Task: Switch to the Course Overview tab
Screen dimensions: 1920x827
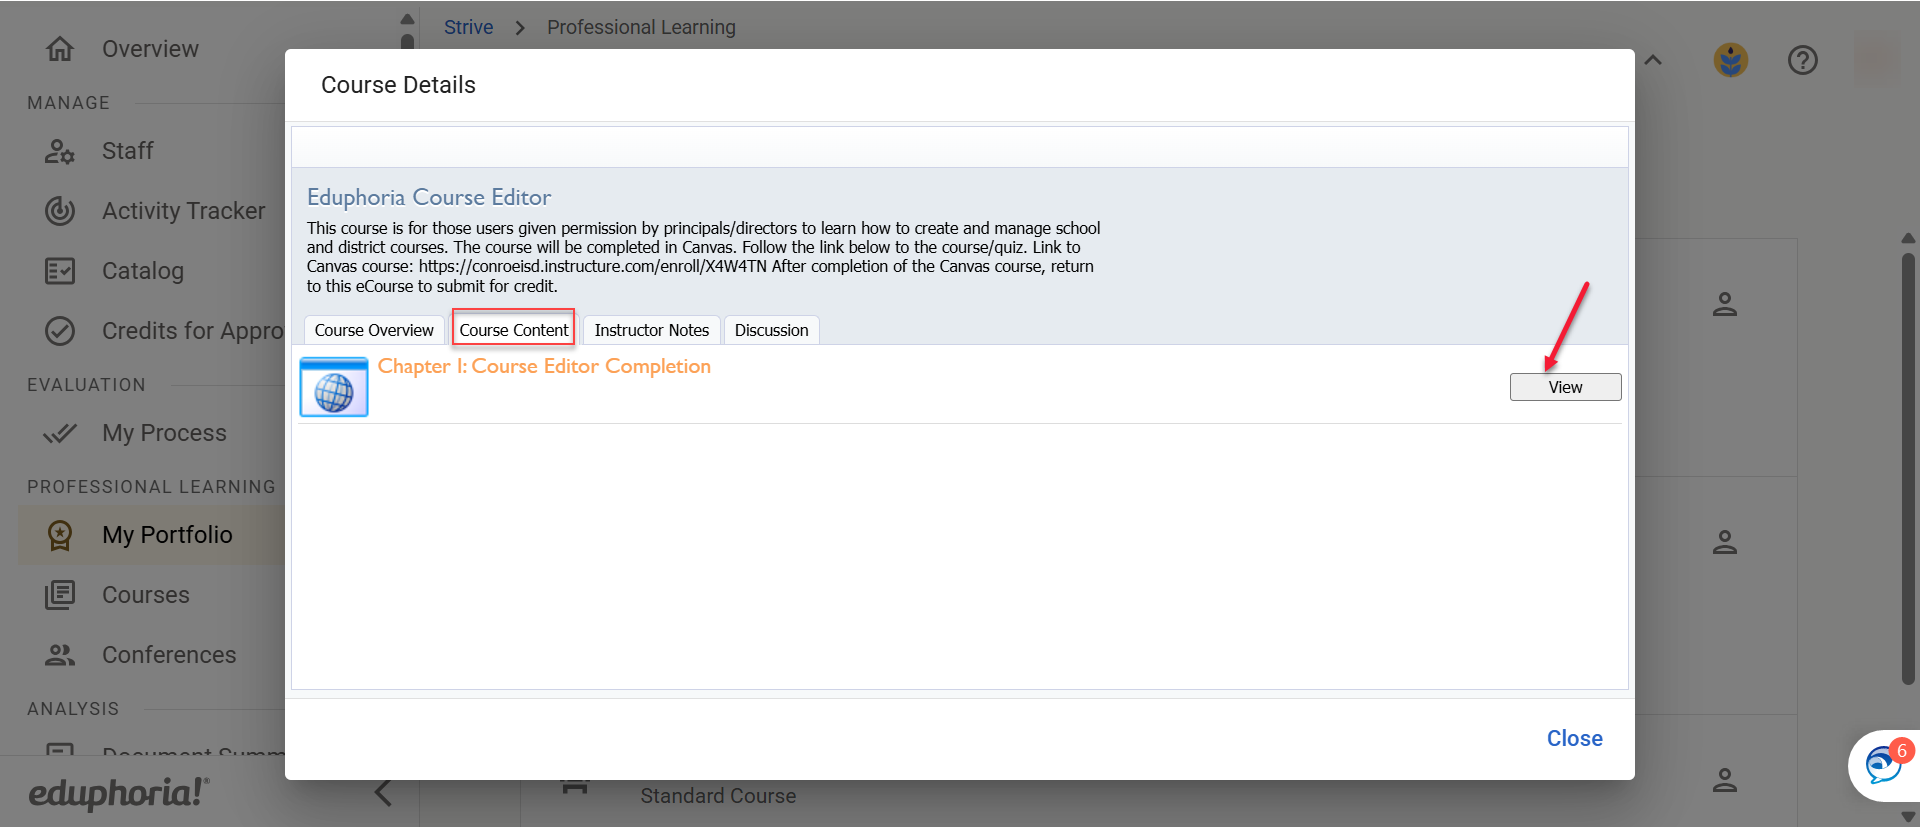Action: [374, 330]
